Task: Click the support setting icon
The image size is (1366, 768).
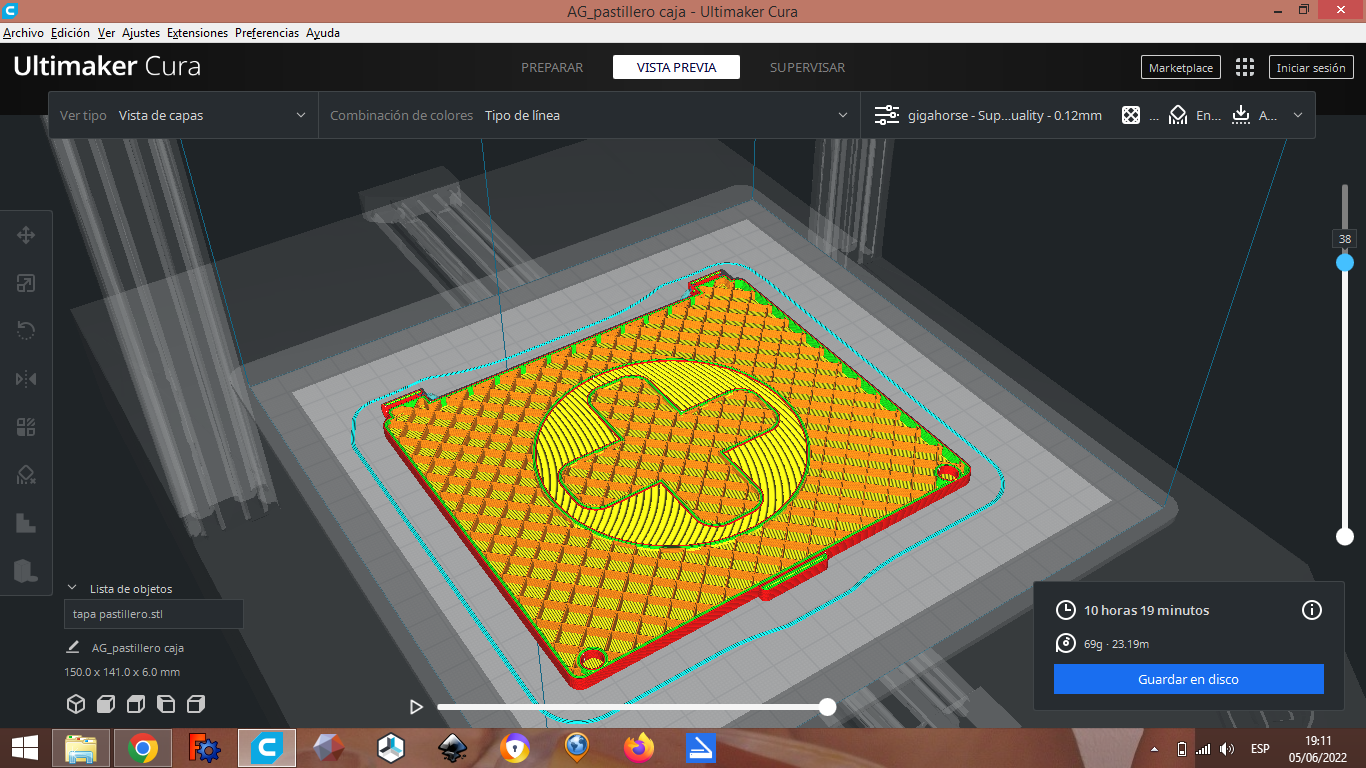Action: (x=1178, y=115)
